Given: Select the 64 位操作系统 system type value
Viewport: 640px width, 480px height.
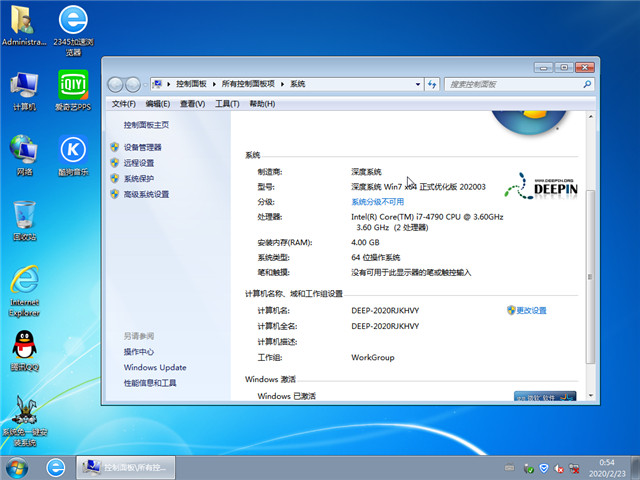Looking at the screenshot, I should point(376,258).
